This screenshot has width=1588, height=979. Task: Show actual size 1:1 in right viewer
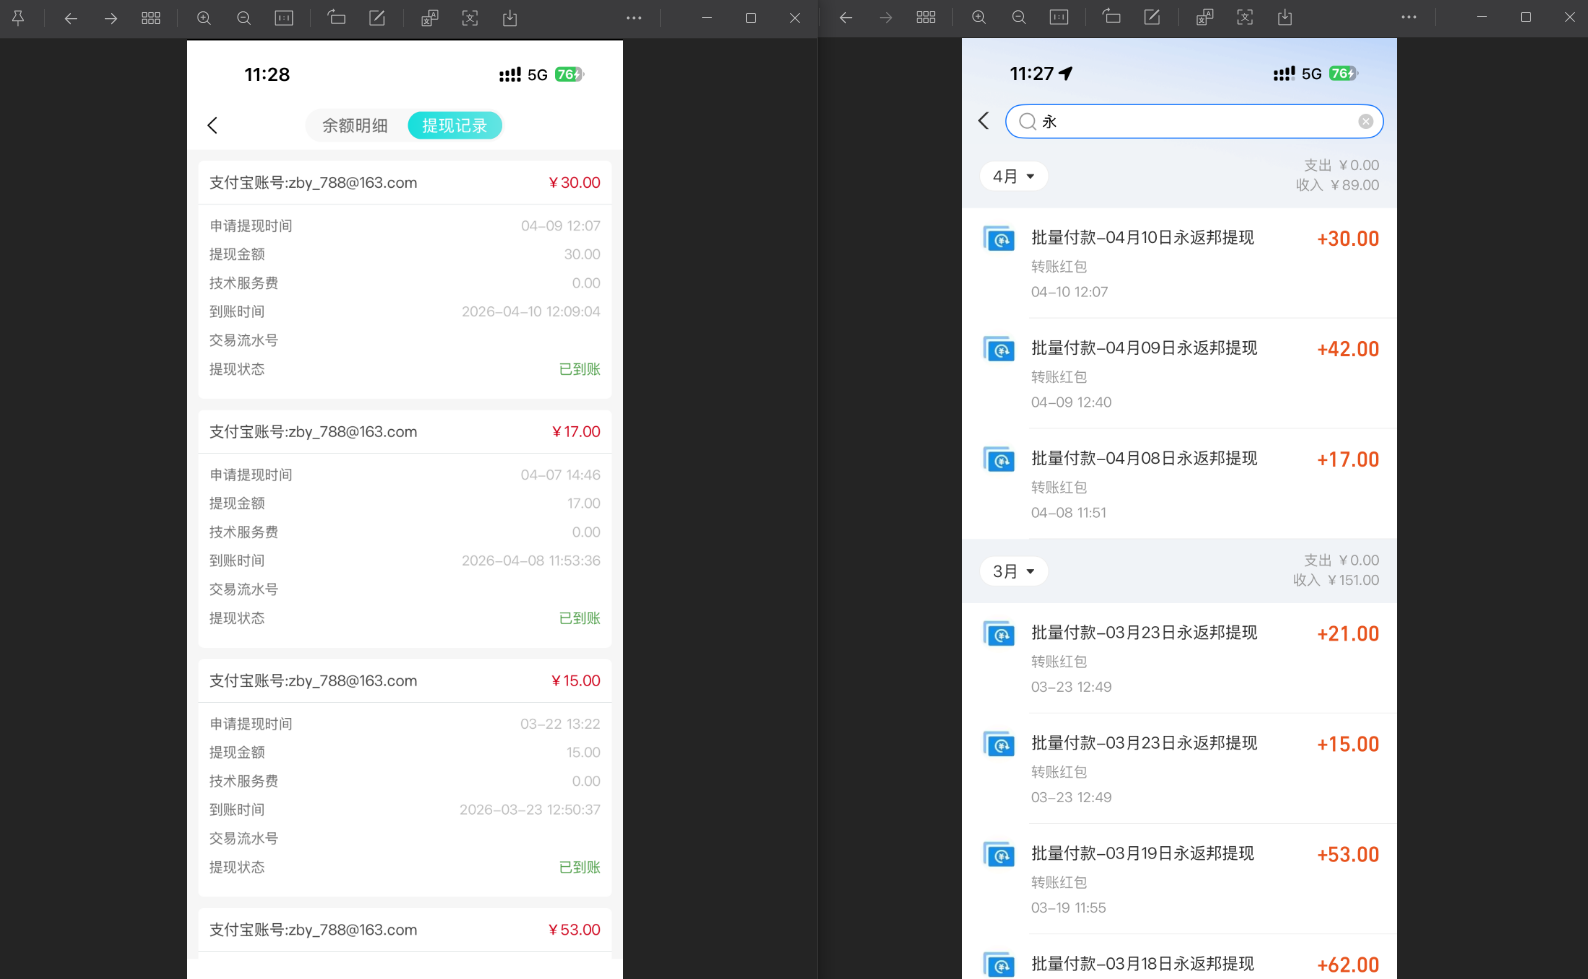point(1059,18)
